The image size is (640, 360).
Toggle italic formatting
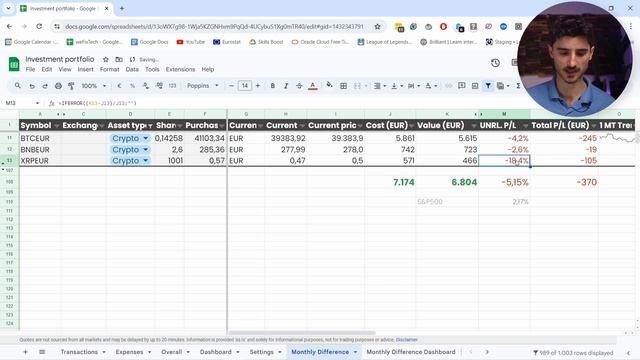coord(286,86)
